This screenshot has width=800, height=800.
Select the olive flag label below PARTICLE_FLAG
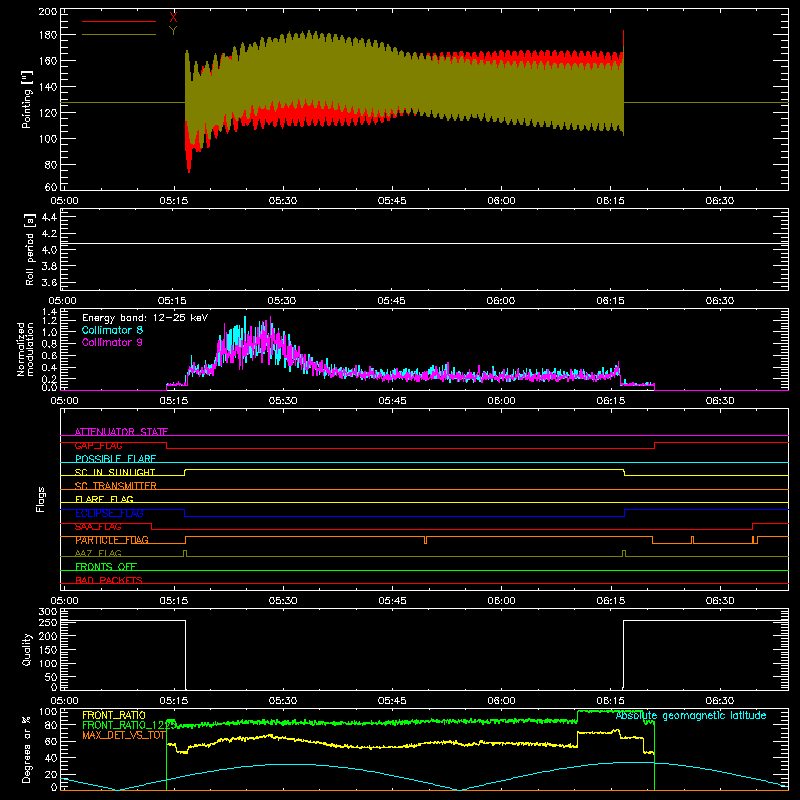pyautogui.click(x=98, y=553)
